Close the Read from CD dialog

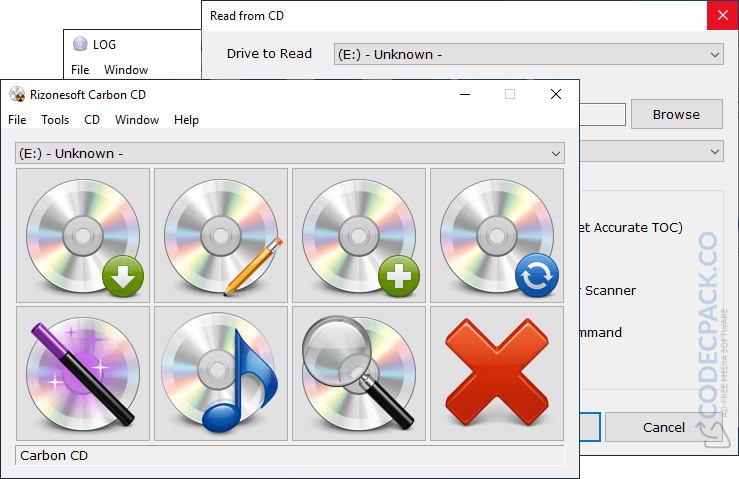[x=723, y=15]
